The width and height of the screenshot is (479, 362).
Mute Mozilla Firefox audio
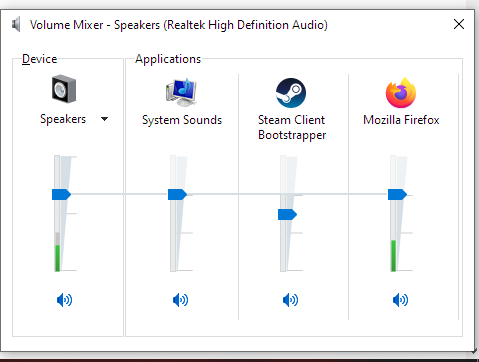400,300
